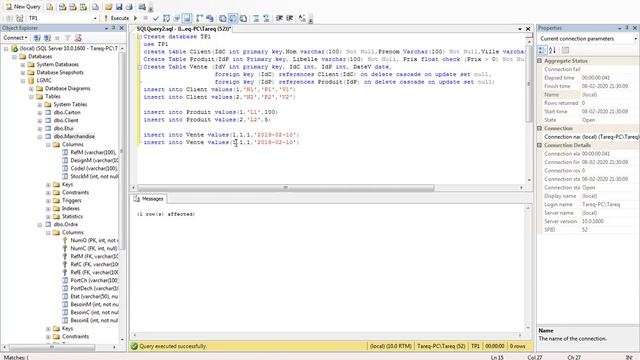Click the Filter funnel icon in Object Explorer
The image size is (640, 360).
[x=68, y=38]
